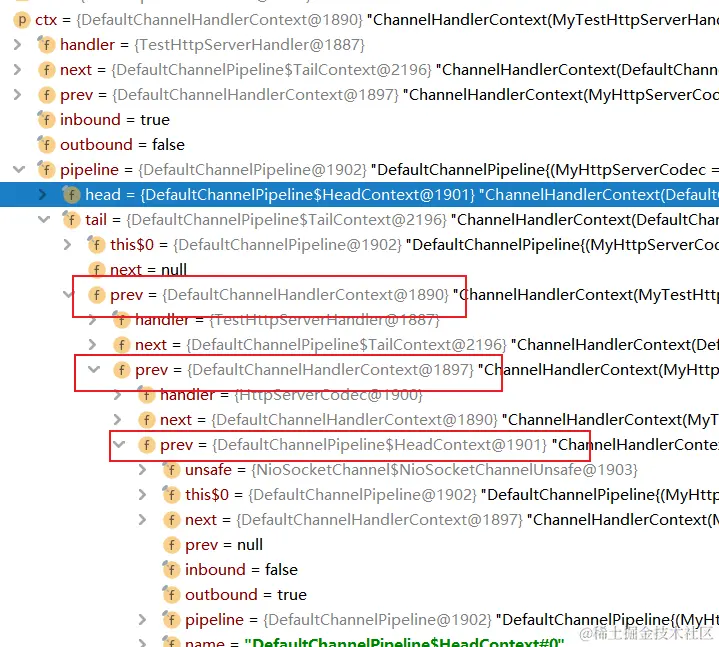
Task: Click field icon of 'outbound = true'
Action: coord(171,595)
